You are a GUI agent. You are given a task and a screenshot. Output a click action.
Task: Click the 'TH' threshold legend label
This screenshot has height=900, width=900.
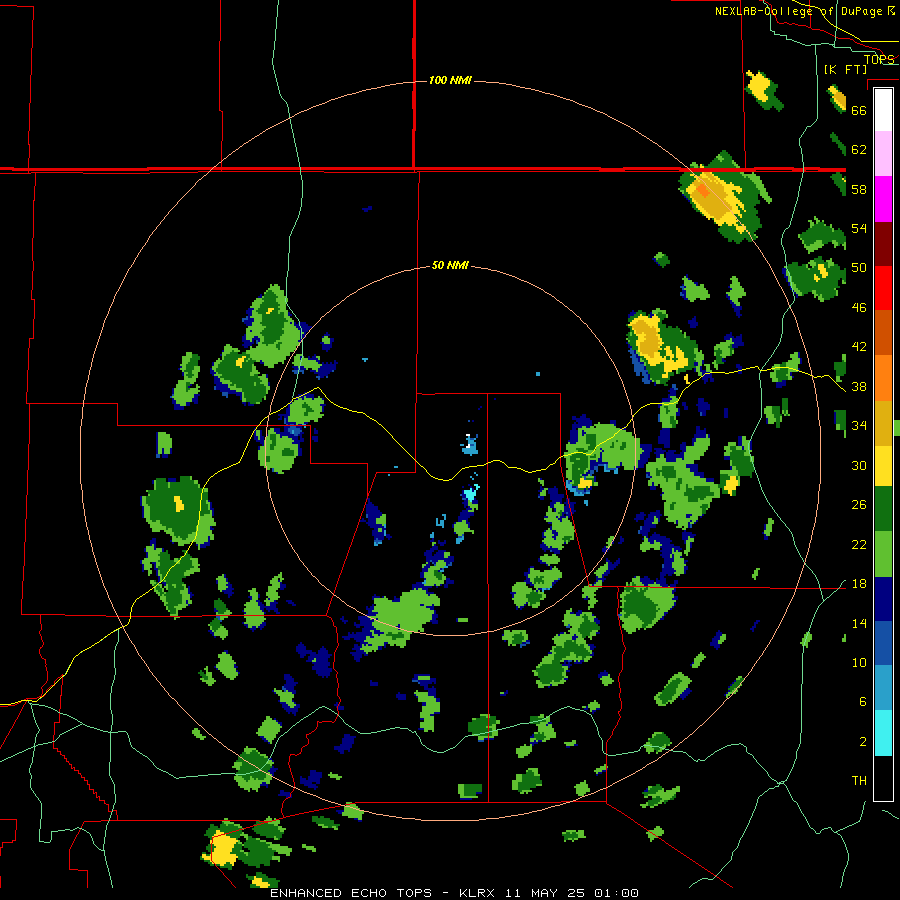click(x=859, y=781)
